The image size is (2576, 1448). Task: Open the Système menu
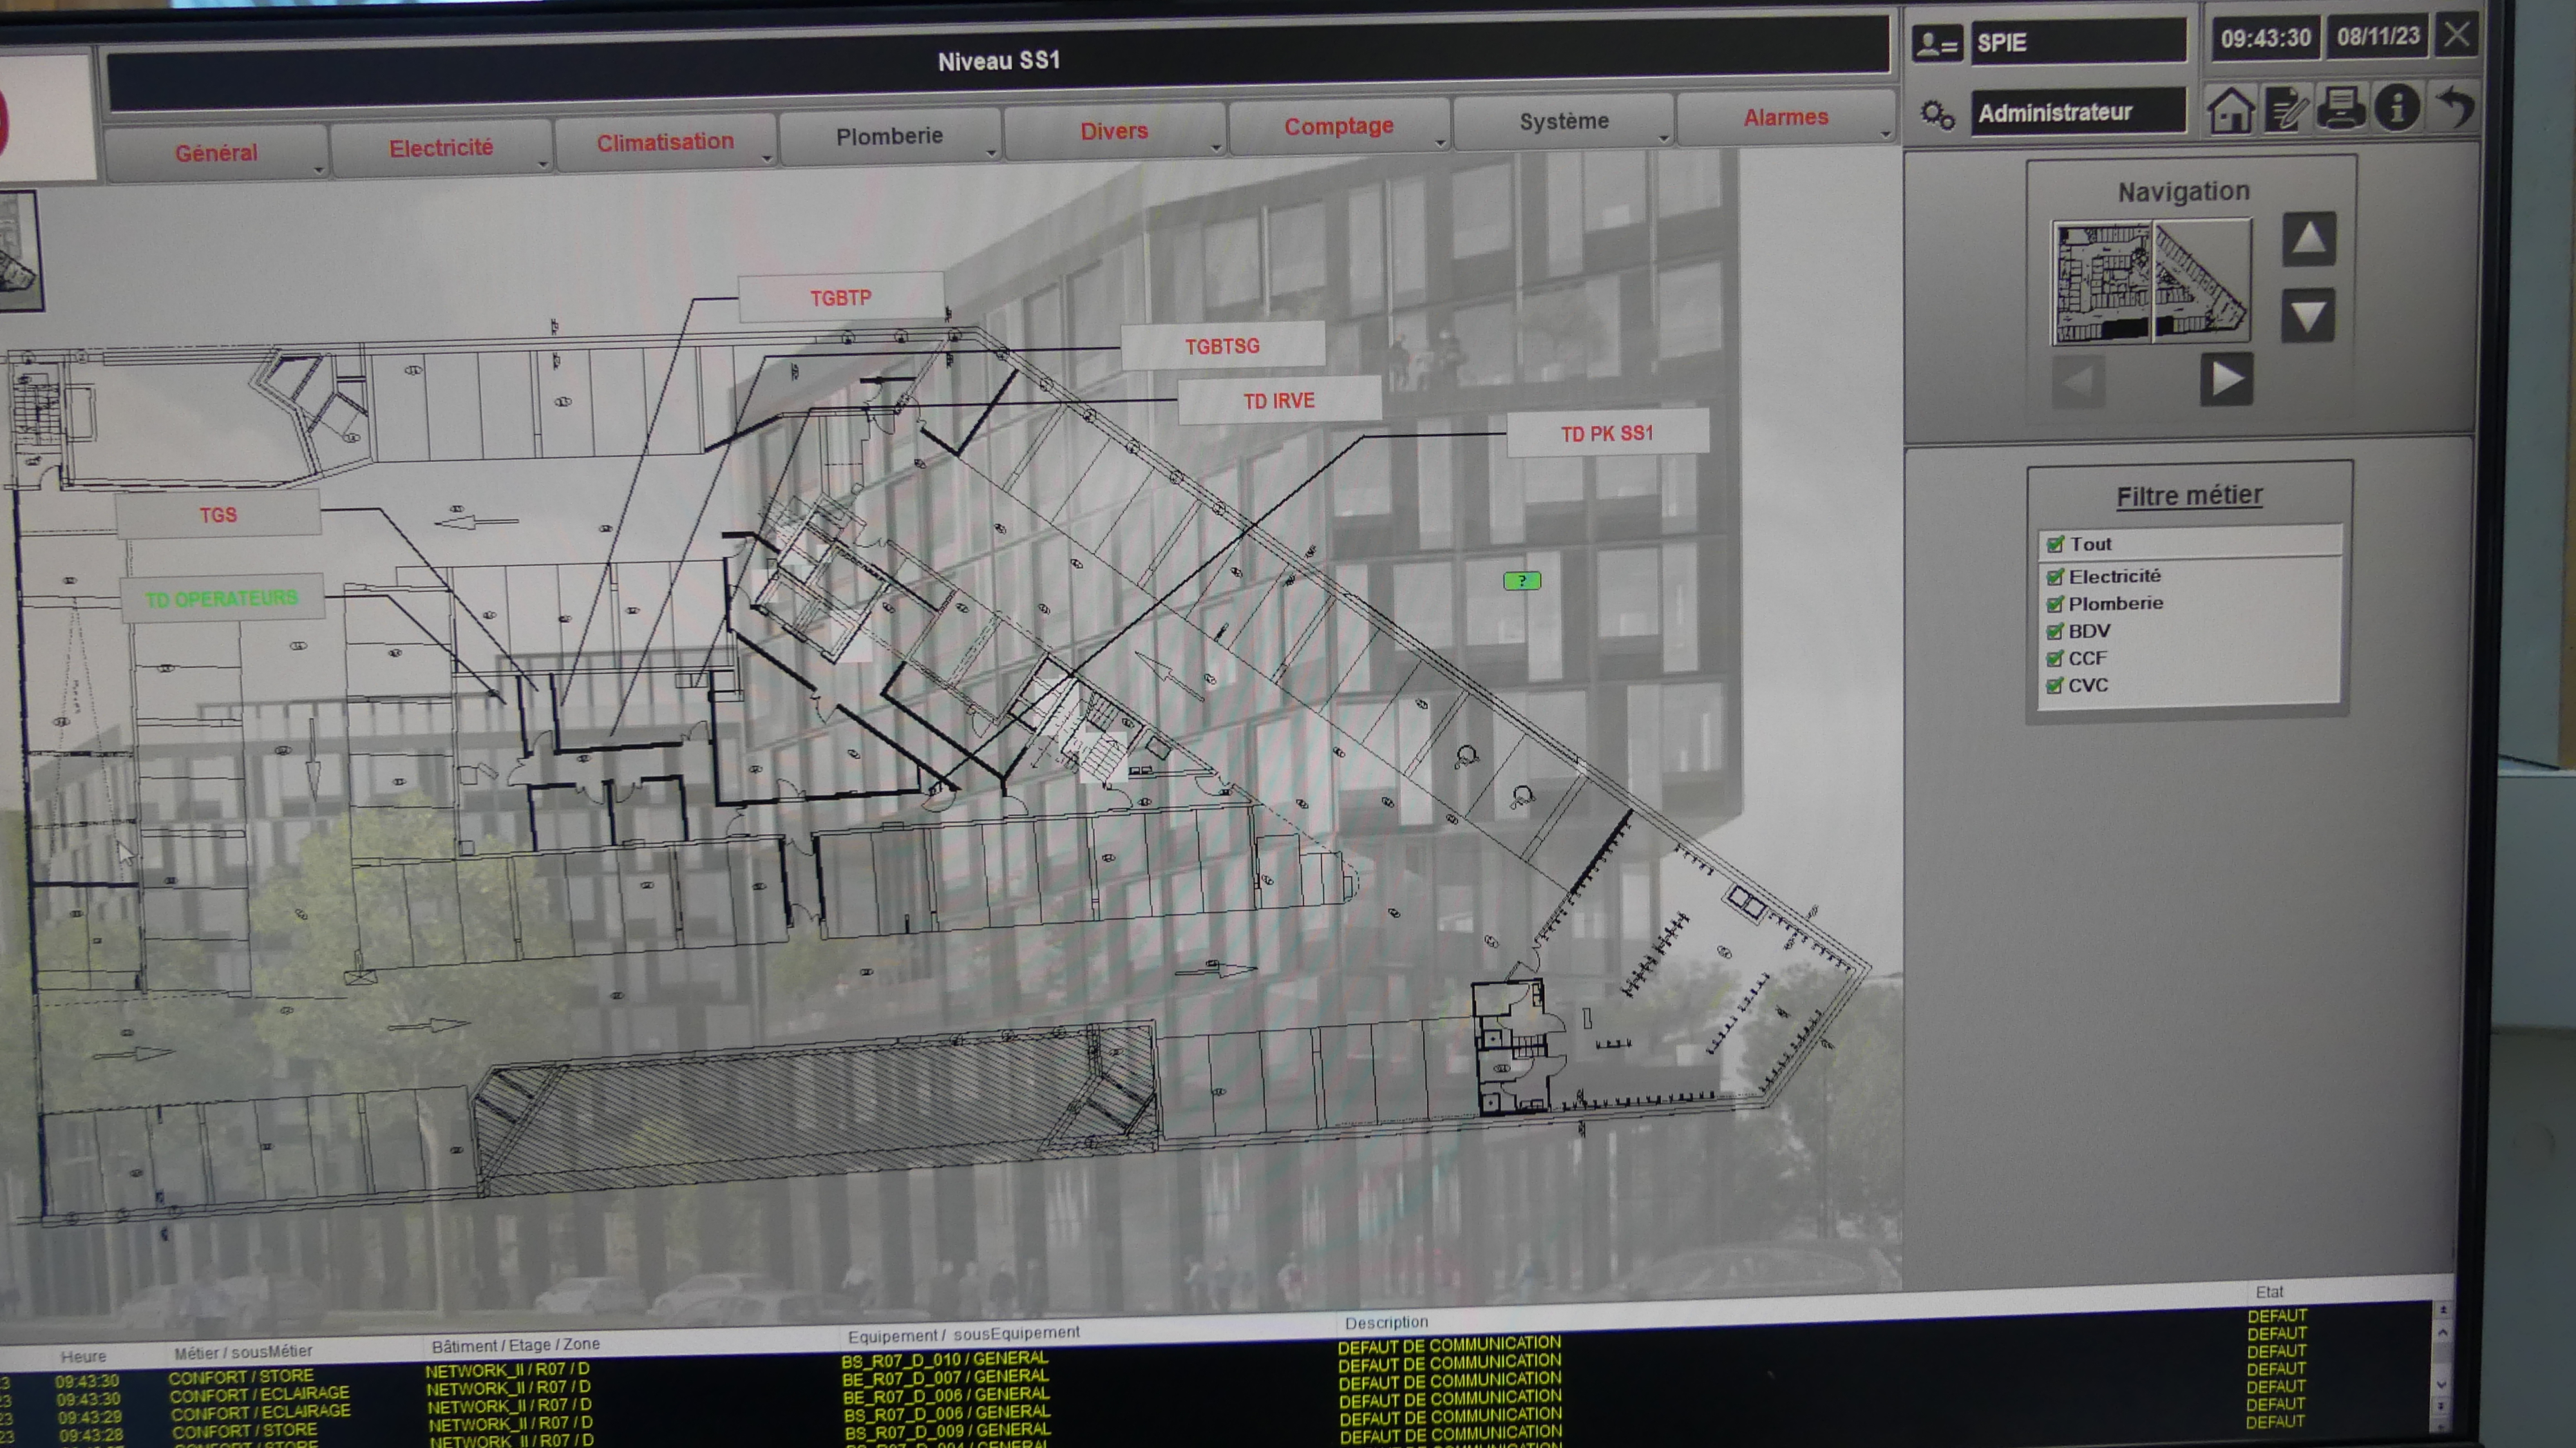(x=1563, y=122)
